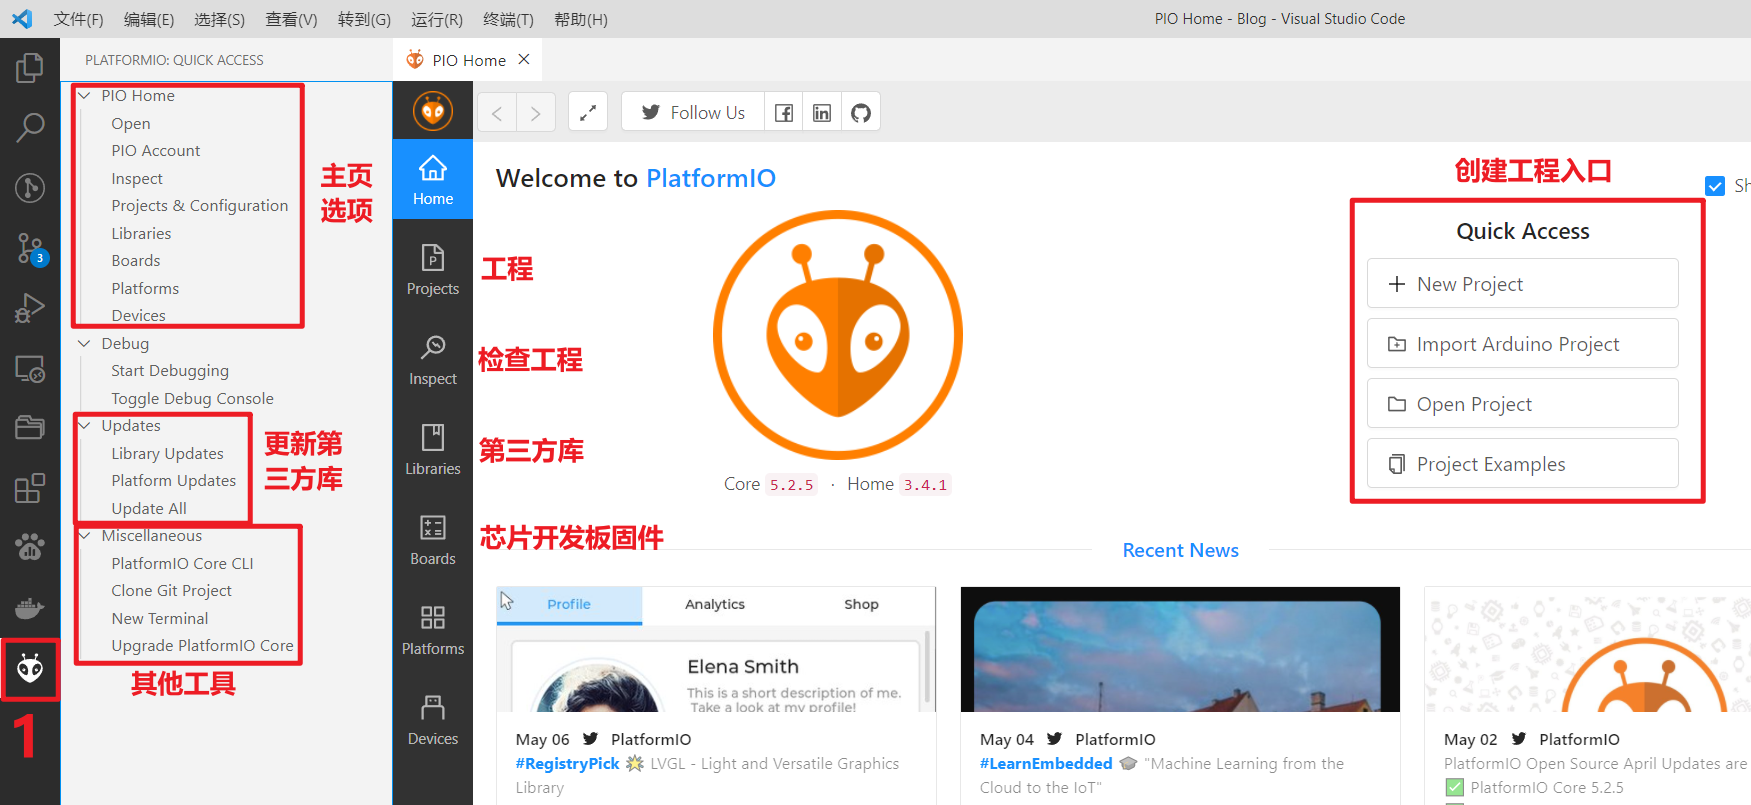Navigate forward with the right arrow button
The image size is (1751, 805).
click(x=535, y=112)
